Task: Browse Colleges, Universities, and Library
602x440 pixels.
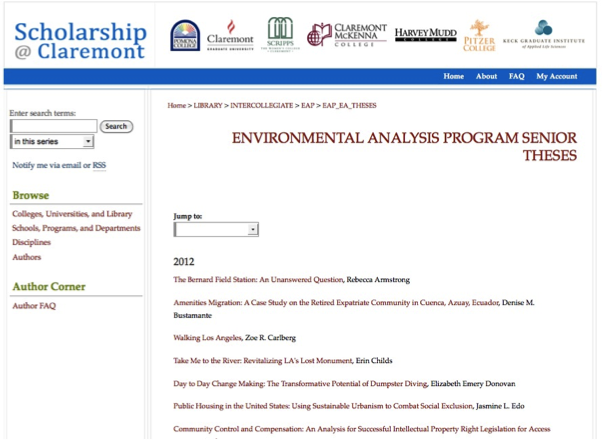Action: (72, 214)
